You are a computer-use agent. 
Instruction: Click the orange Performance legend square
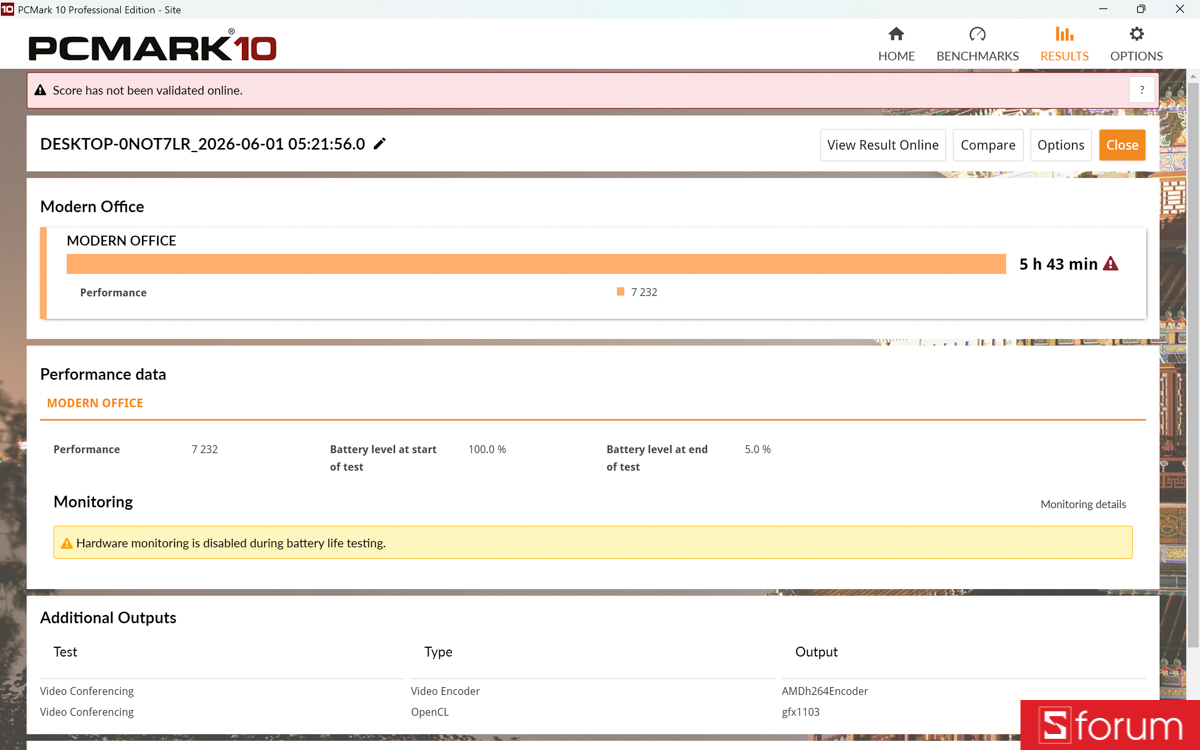pos(620,292)
